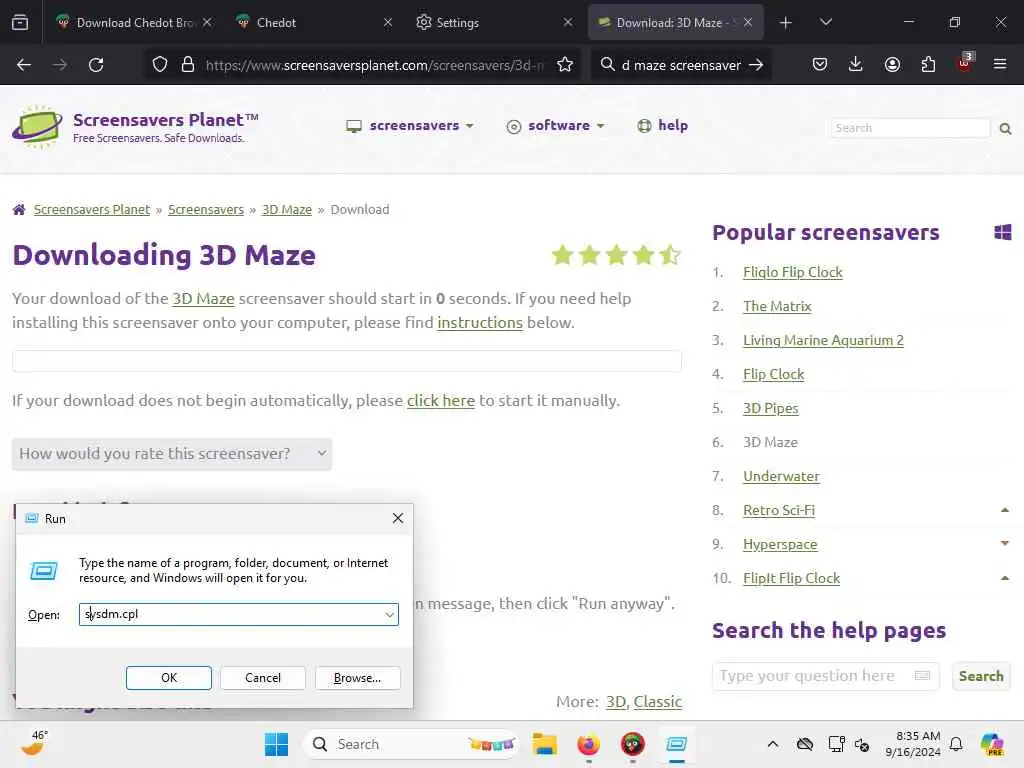Open the Retro Sci-Fi link

779,510
